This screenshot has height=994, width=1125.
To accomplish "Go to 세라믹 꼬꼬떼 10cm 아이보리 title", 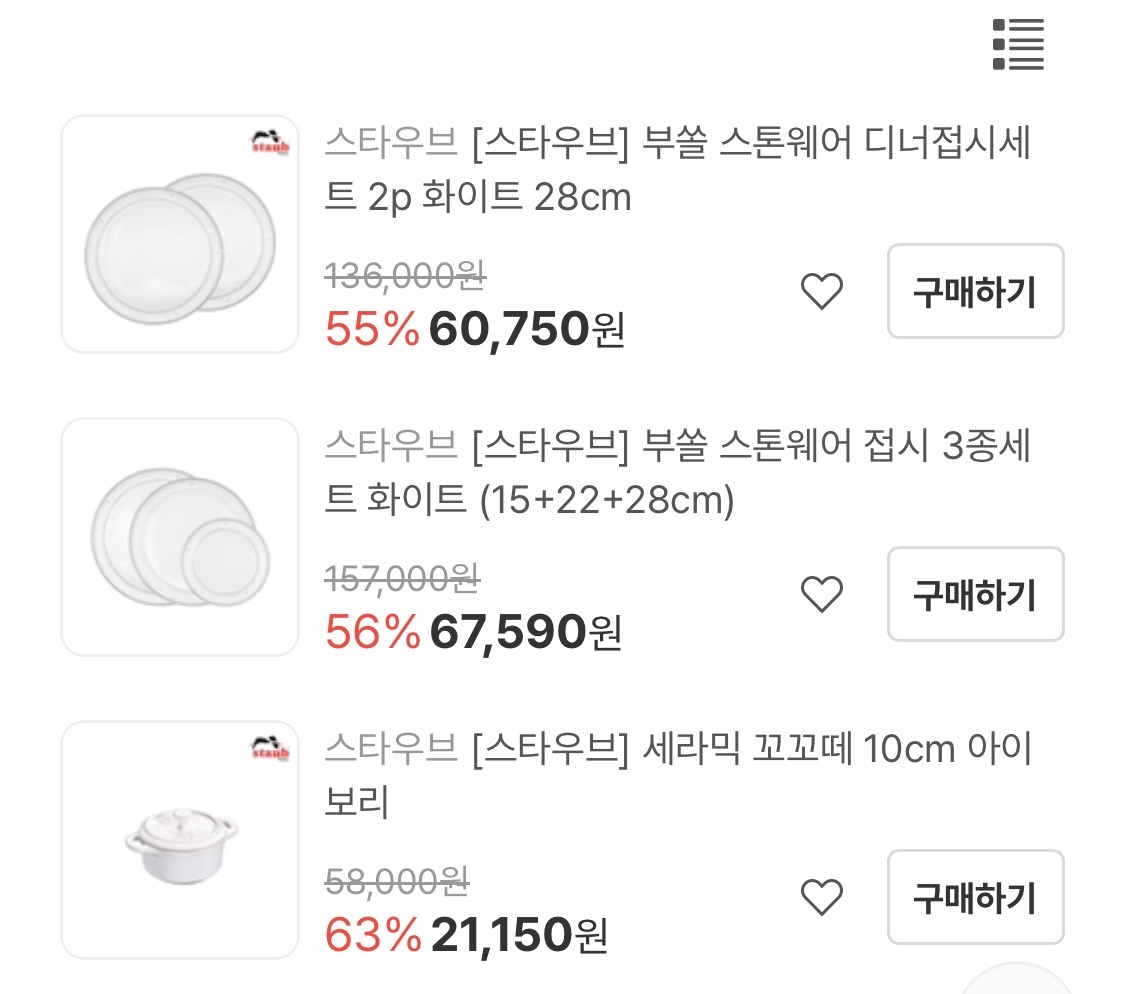I will 750,750.
